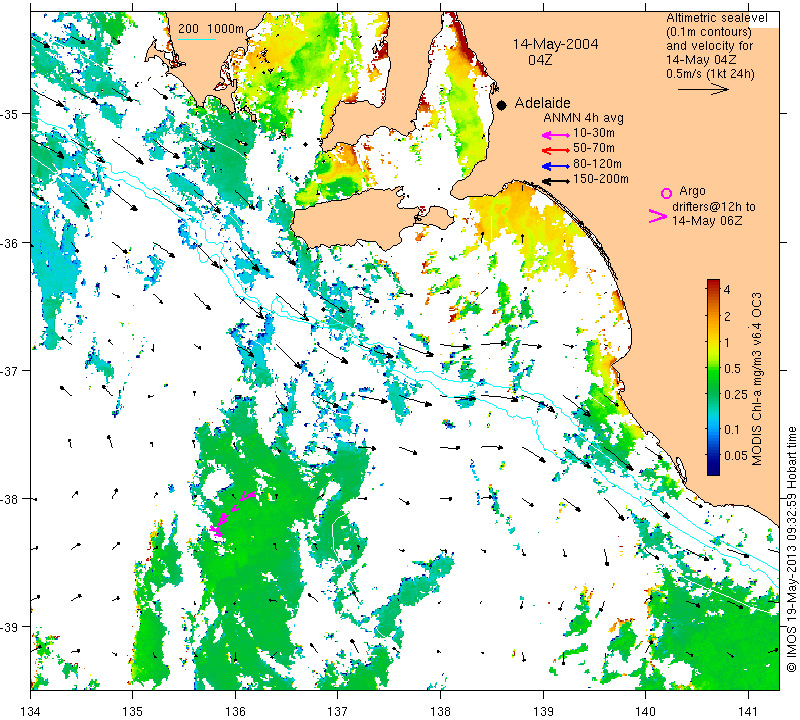
Task: Click the 'drifters@12h to' legend text
Action: [x=714, y=207]
